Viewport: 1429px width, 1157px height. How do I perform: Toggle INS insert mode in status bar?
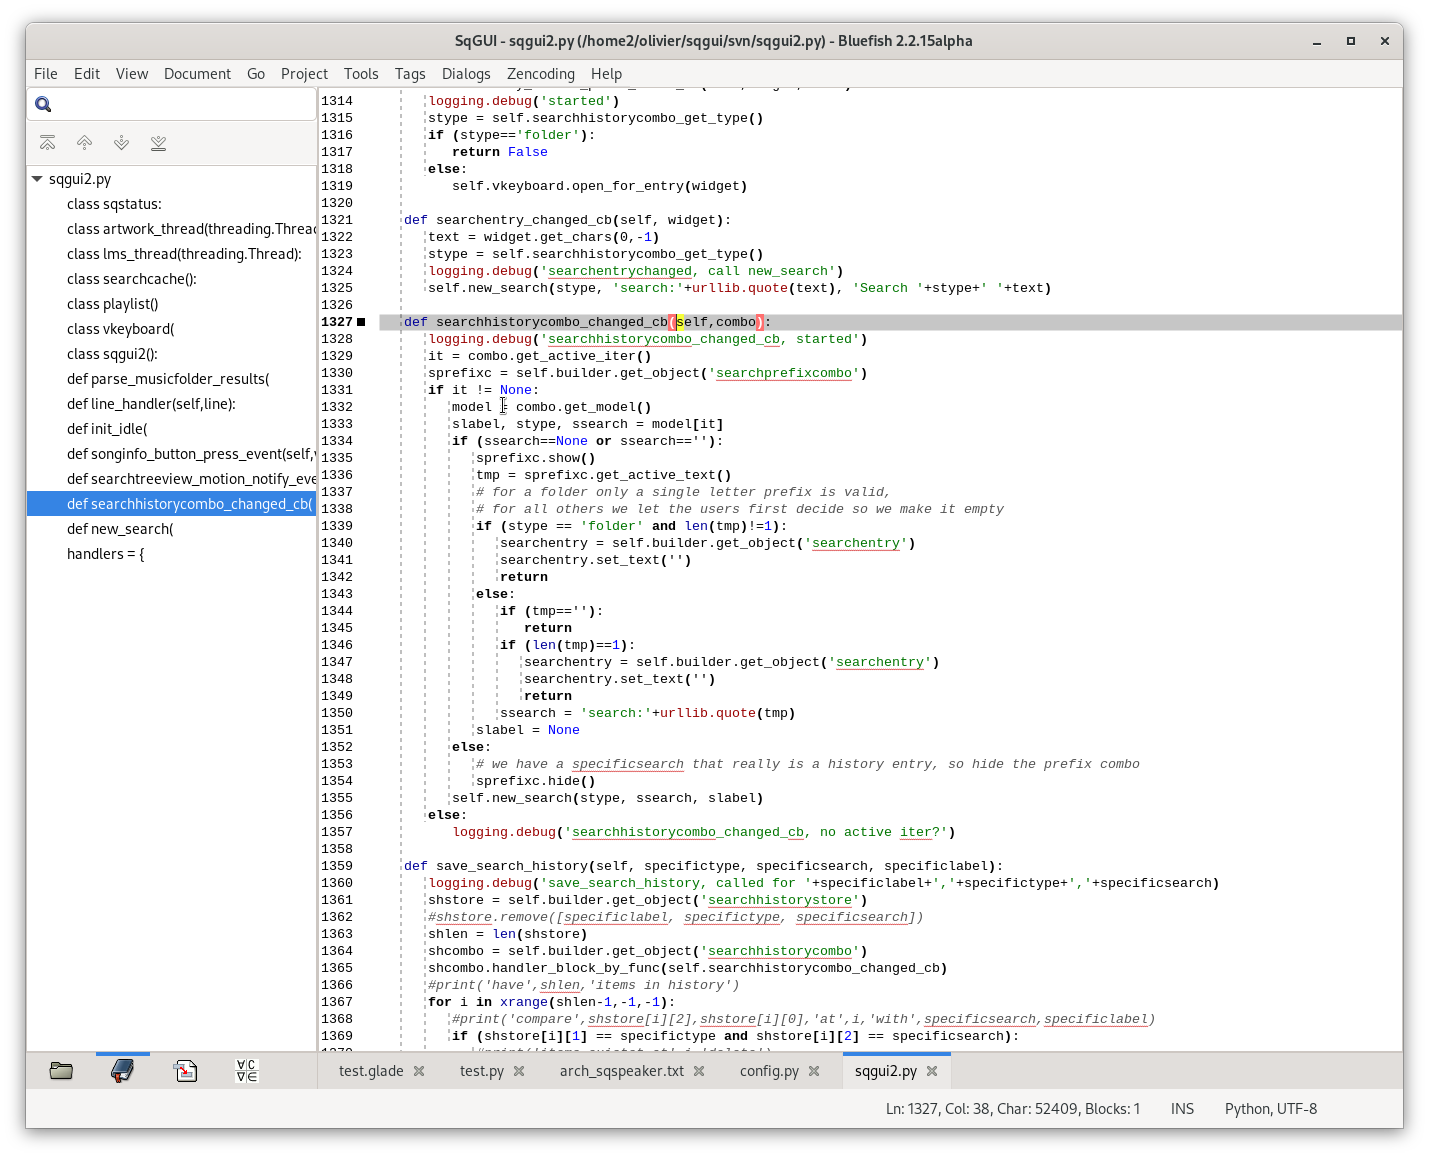(x=1182, y=1108)
